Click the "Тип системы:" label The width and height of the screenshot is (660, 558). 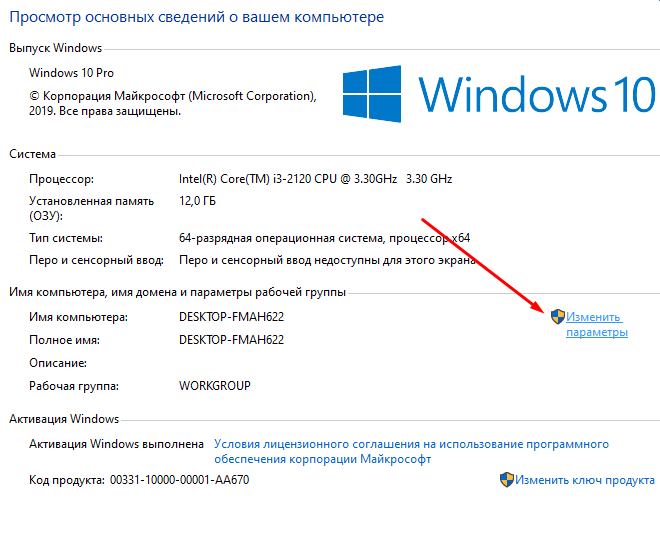(66, 238)
